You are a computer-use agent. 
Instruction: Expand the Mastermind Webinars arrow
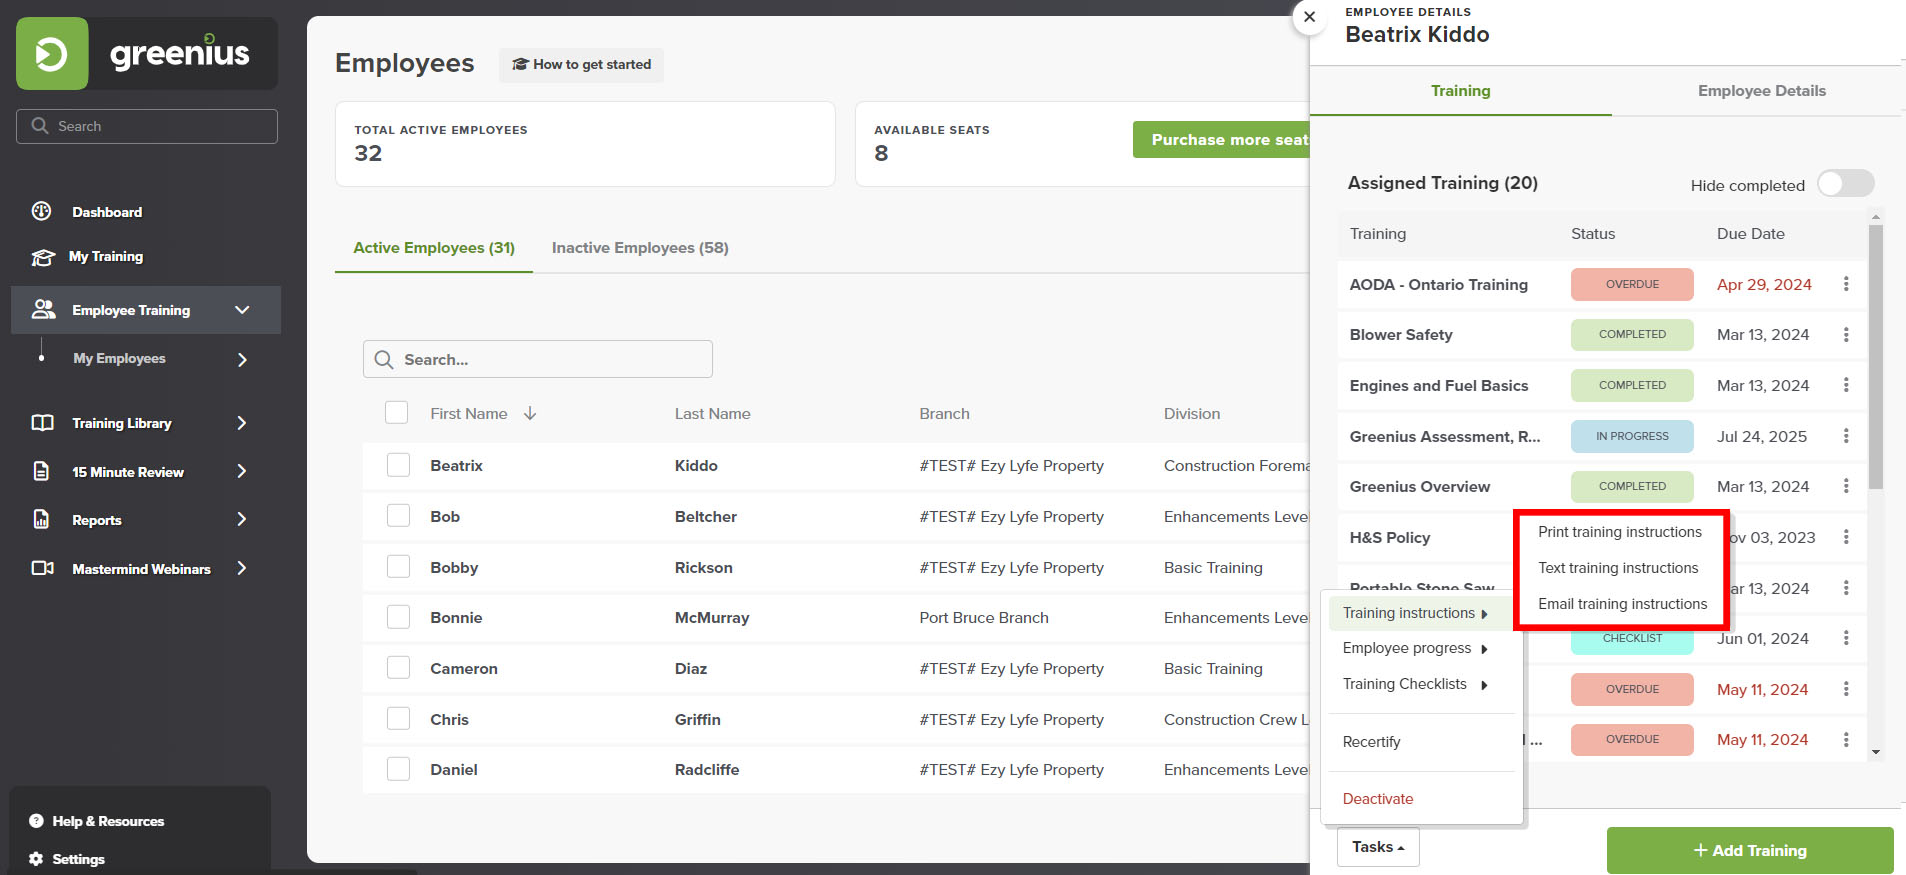coord(242,568)
